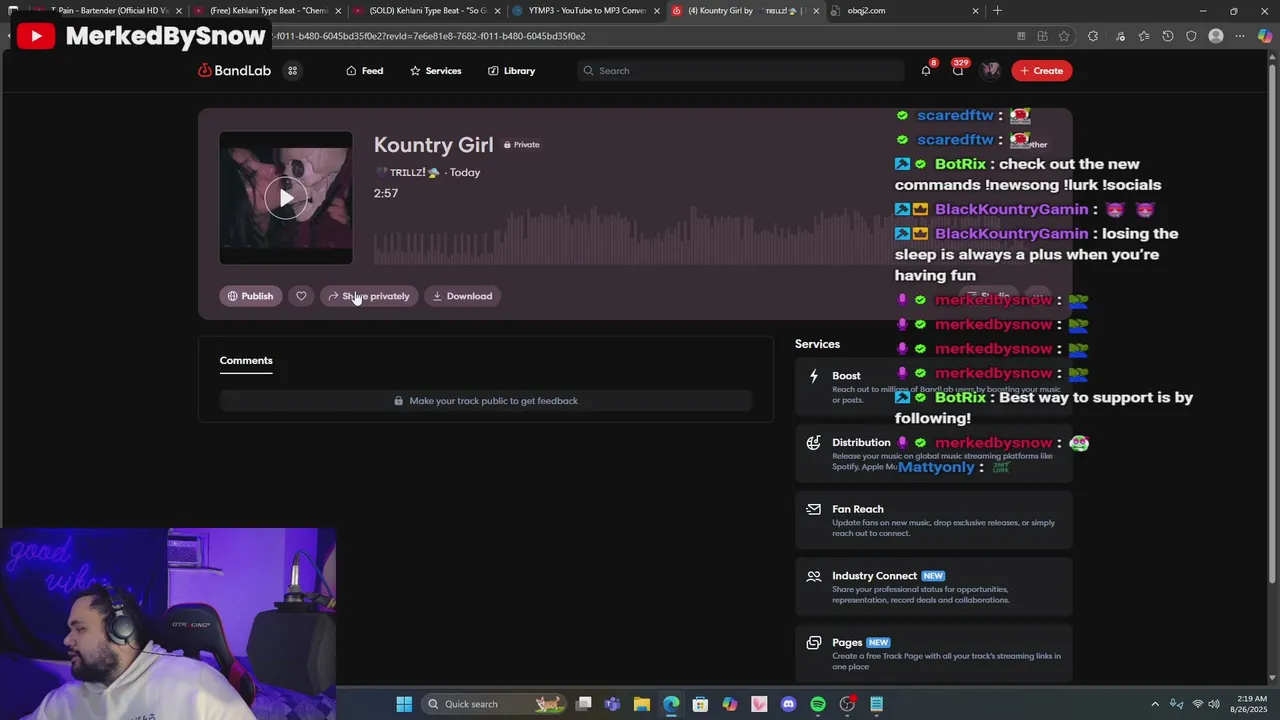Open the Industry Connect service
Screen dimensions: 1280x720
coord(933,587)
